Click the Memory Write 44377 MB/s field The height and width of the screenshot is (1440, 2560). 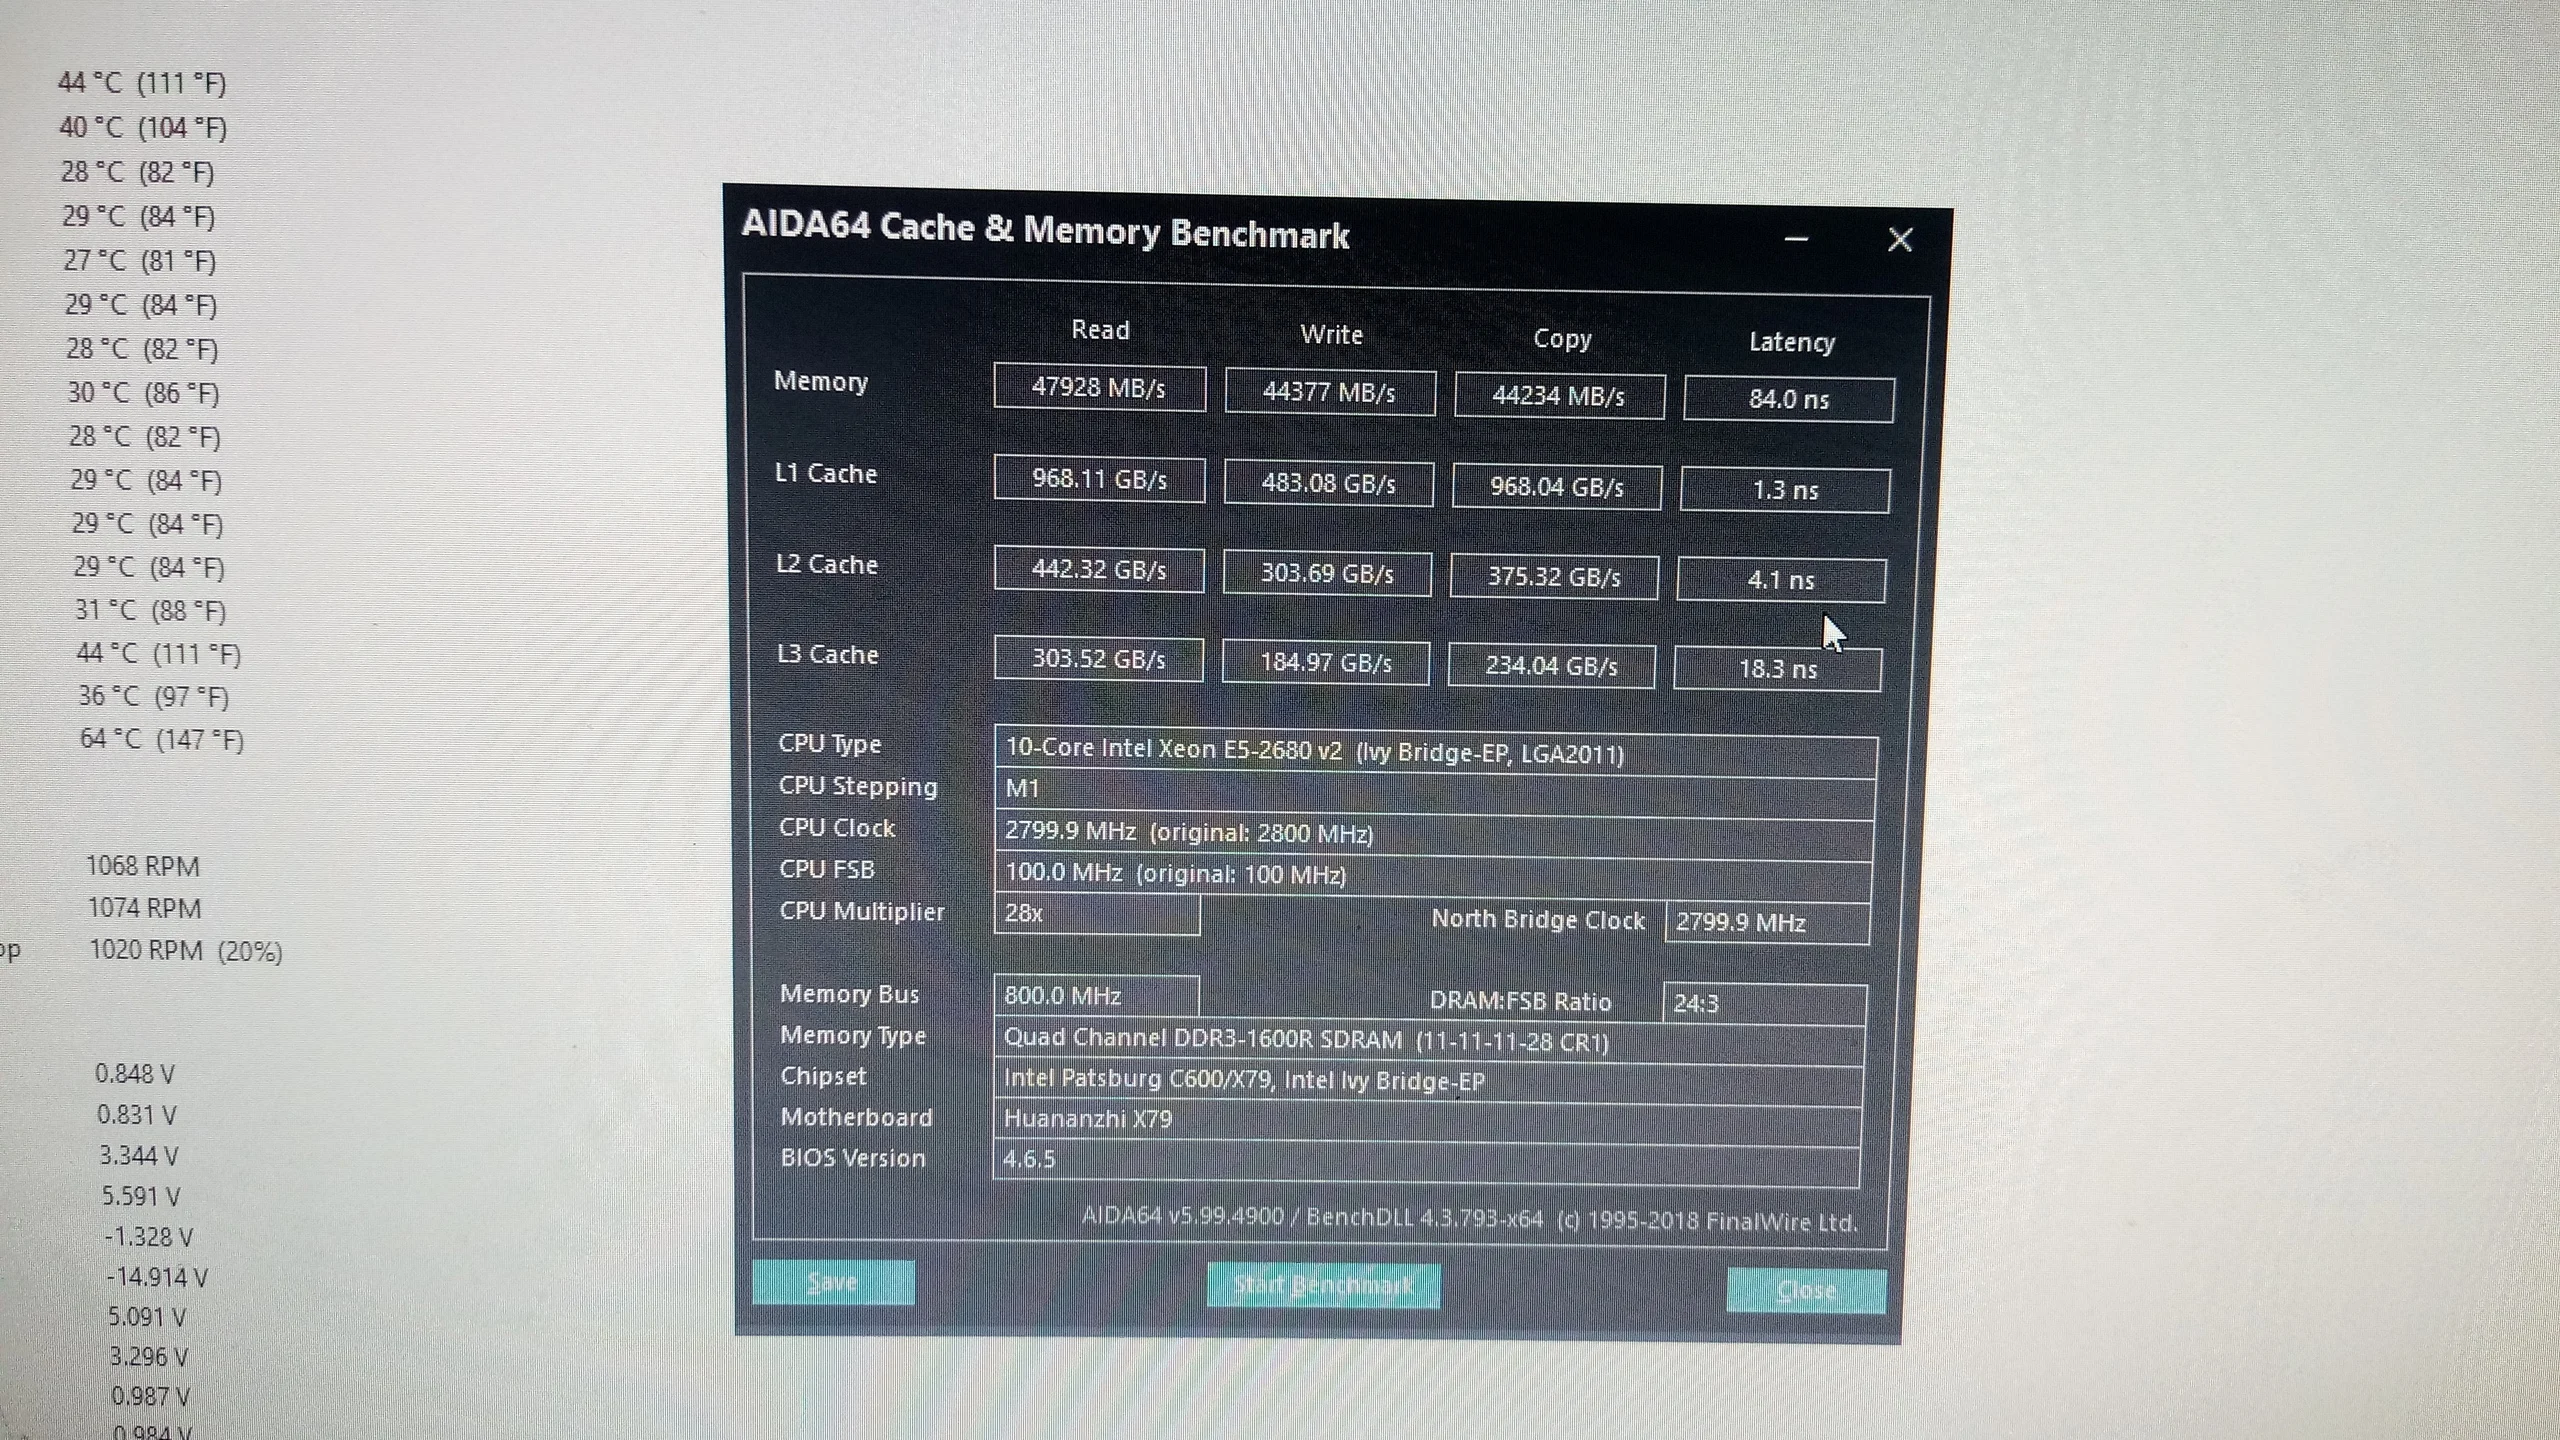pos(1329,392)
